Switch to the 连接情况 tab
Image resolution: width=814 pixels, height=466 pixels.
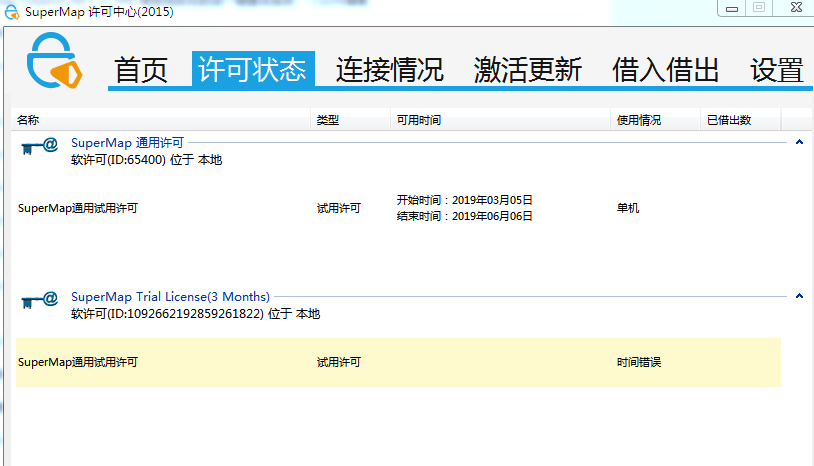(389, 70)
